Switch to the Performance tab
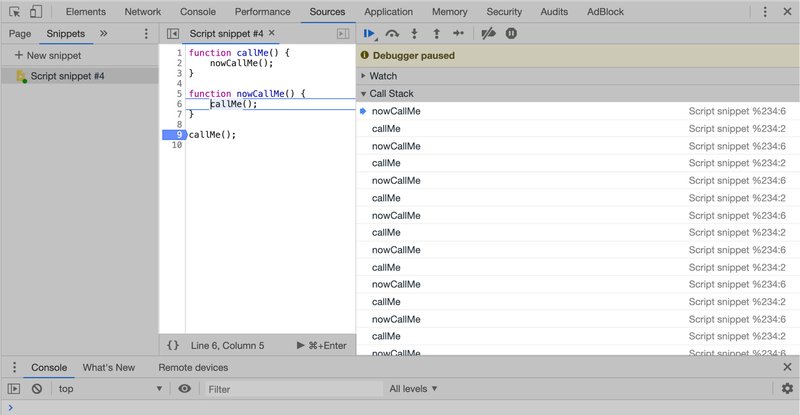 click(262, 11)
